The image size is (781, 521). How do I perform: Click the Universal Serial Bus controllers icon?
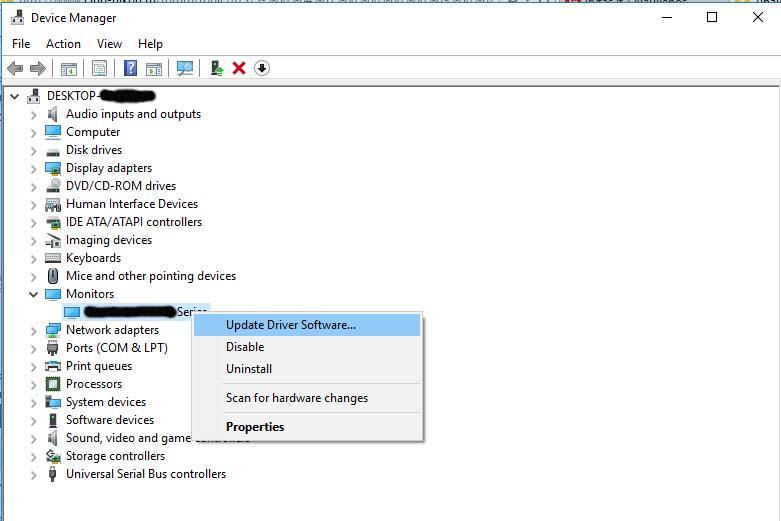[52, 474]
